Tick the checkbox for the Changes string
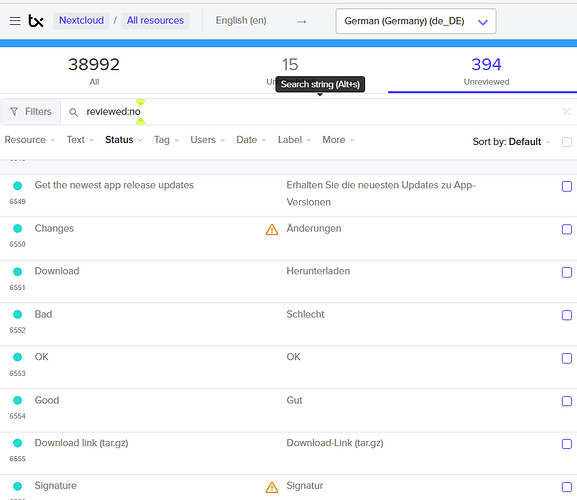577x500 pixels. pyautogui.click(x=566, y=229)
